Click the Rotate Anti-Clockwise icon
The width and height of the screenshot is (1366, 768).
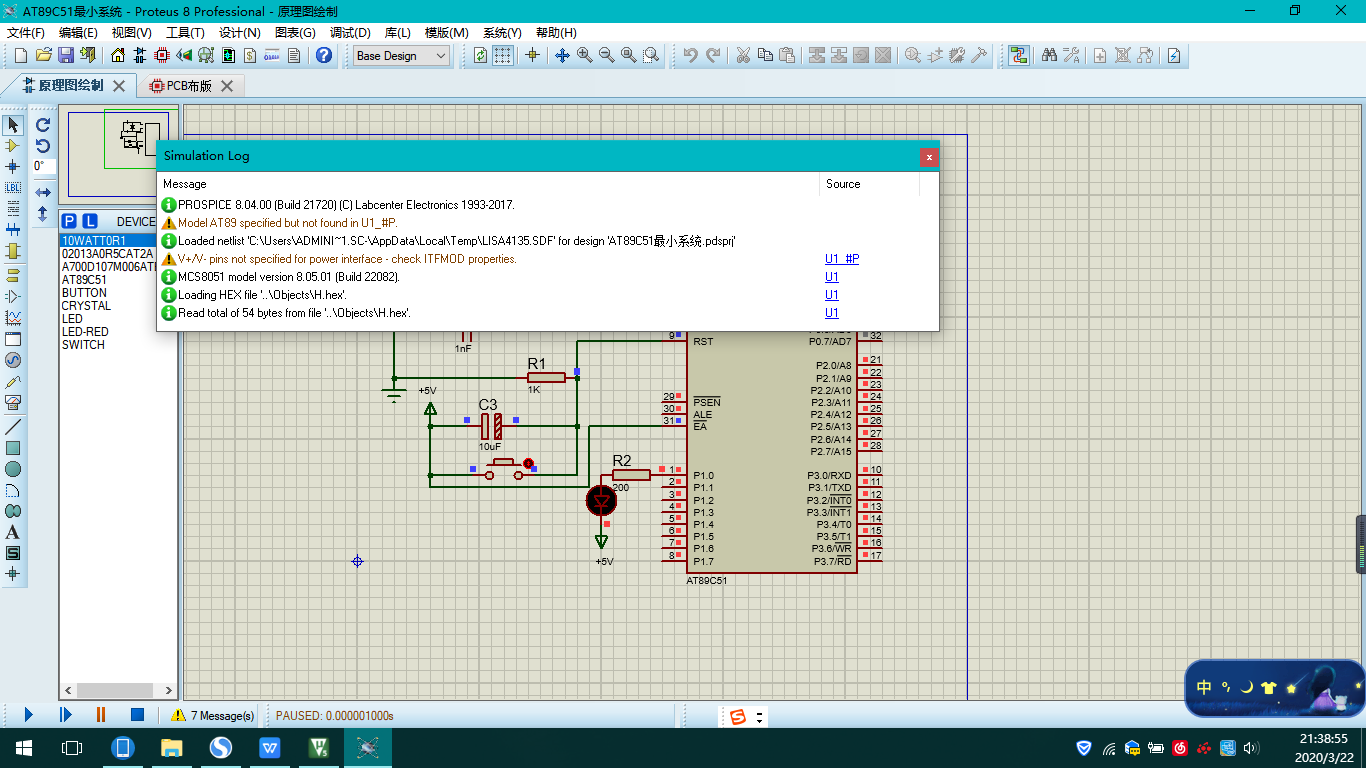pos(43,146)
